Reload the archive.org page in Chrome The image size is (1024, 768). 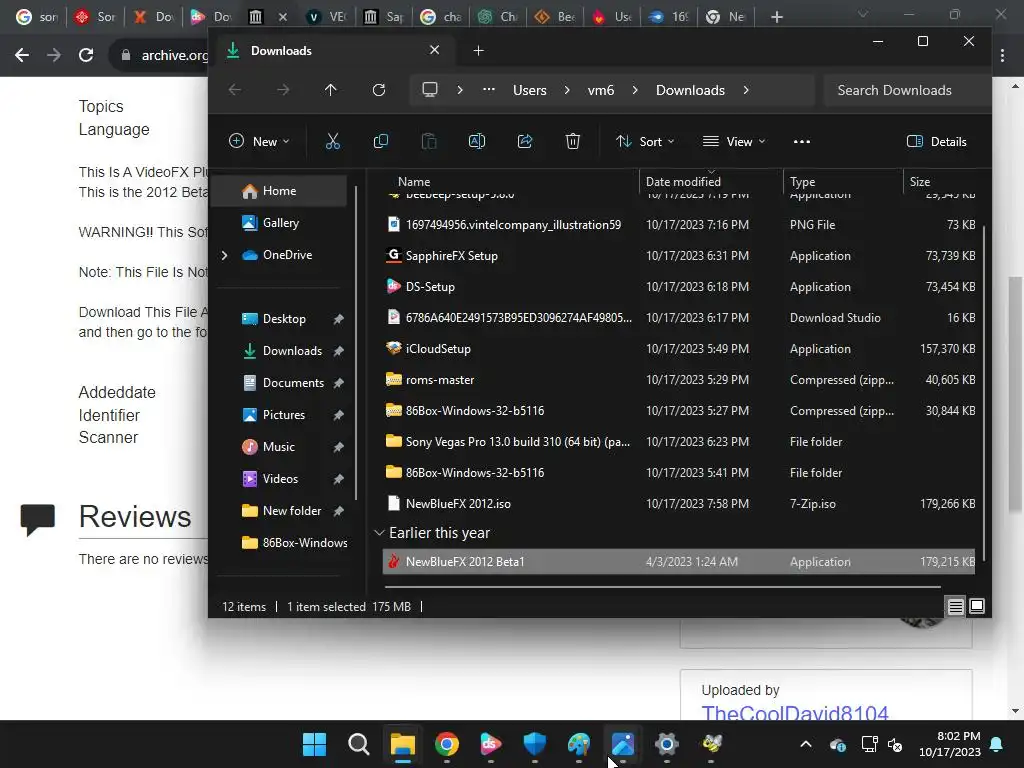pyautogui.click(x=86, y=55)
